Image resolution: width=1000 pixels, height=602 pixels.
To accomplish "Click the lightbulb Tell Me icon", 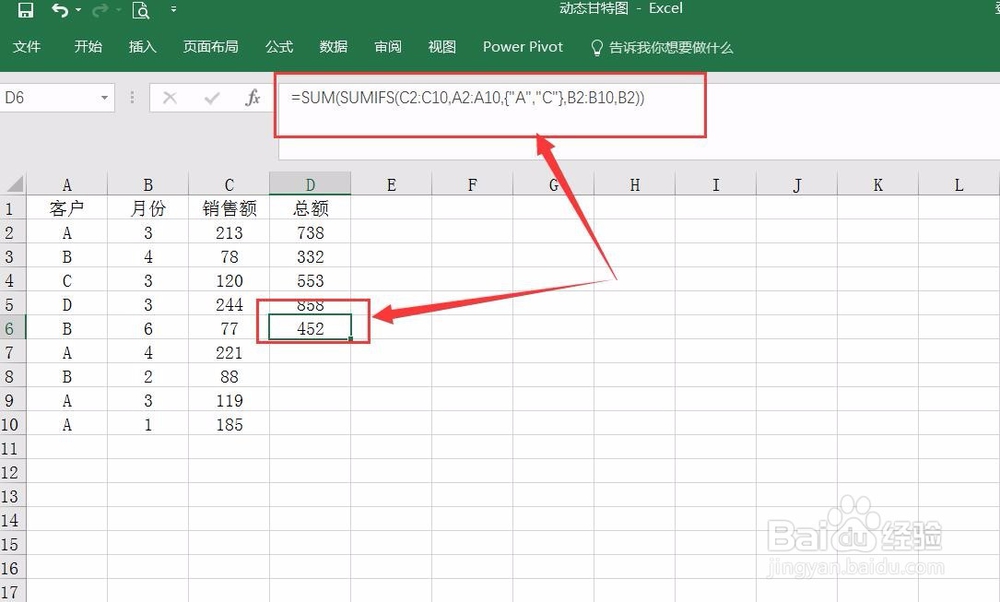I will [597, 46].
